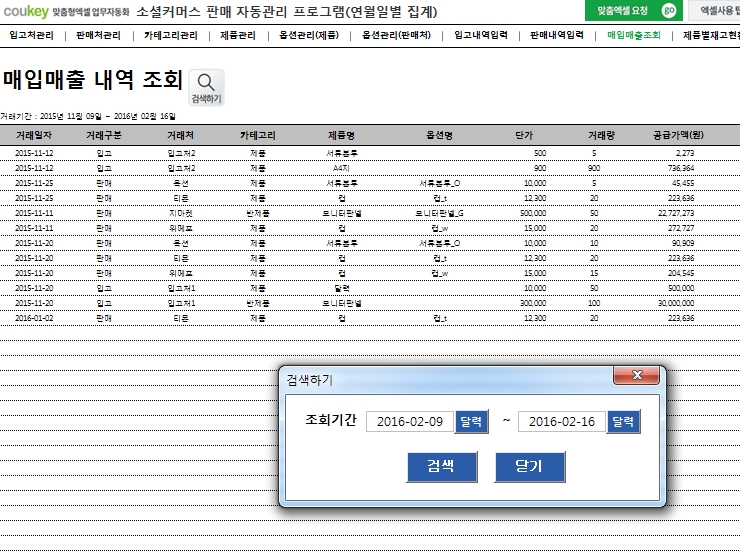This screenshot has width=740, height=555.
Task: Click the 지마켓 vendor cell
Action: point(181,213)
